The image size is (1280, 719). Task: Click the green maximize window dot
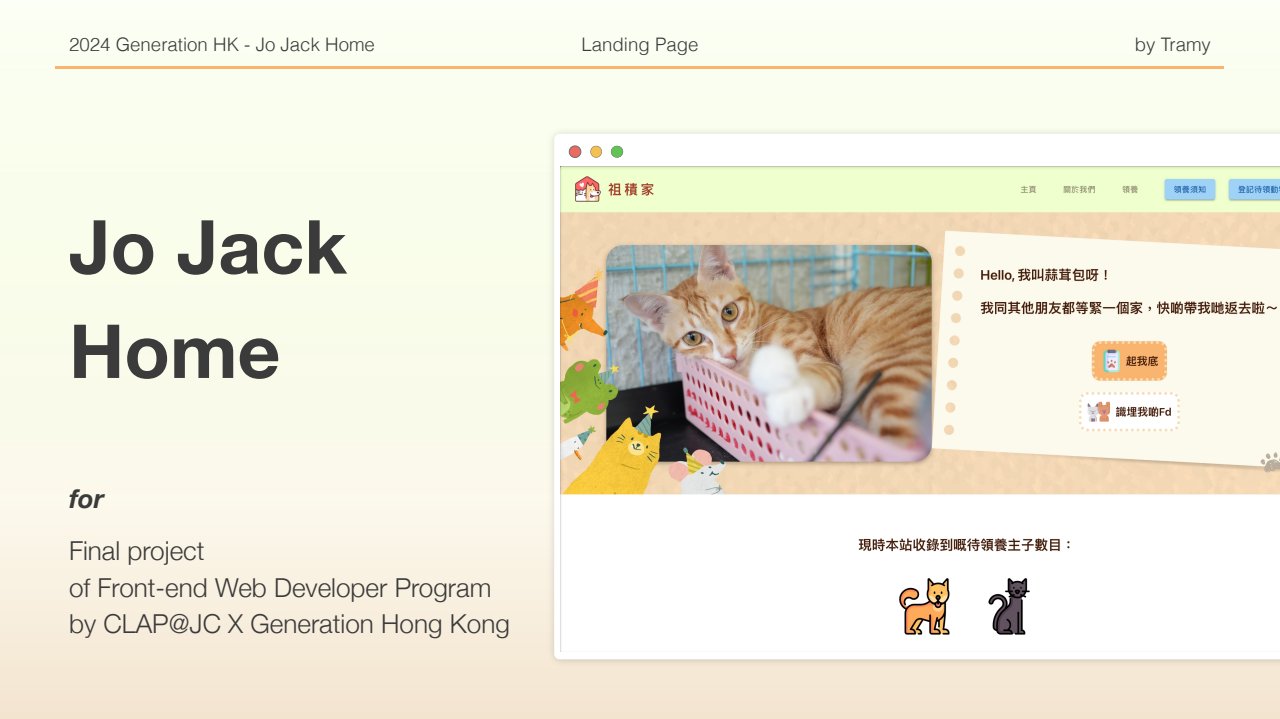tap(617, 152)
